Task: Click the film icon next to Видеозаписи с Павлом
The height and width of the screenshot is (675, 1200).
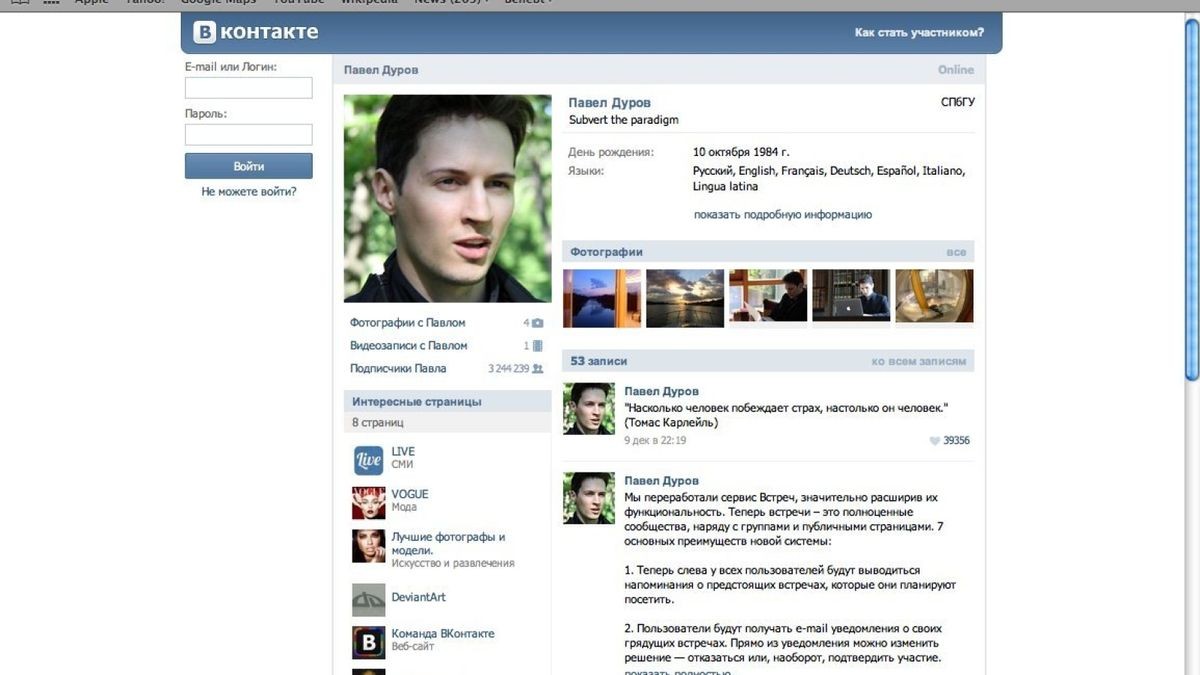Action: click(537, 344)
